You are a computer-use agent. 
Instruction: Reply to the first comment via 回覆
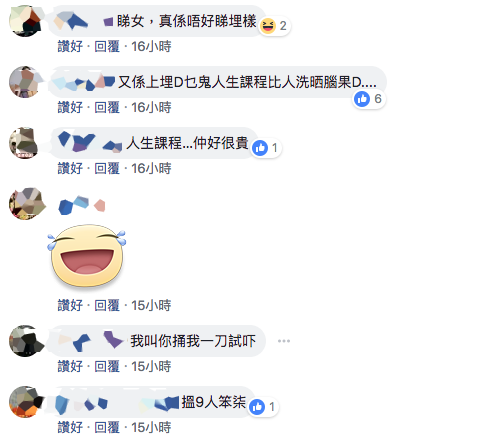point(107,46)
